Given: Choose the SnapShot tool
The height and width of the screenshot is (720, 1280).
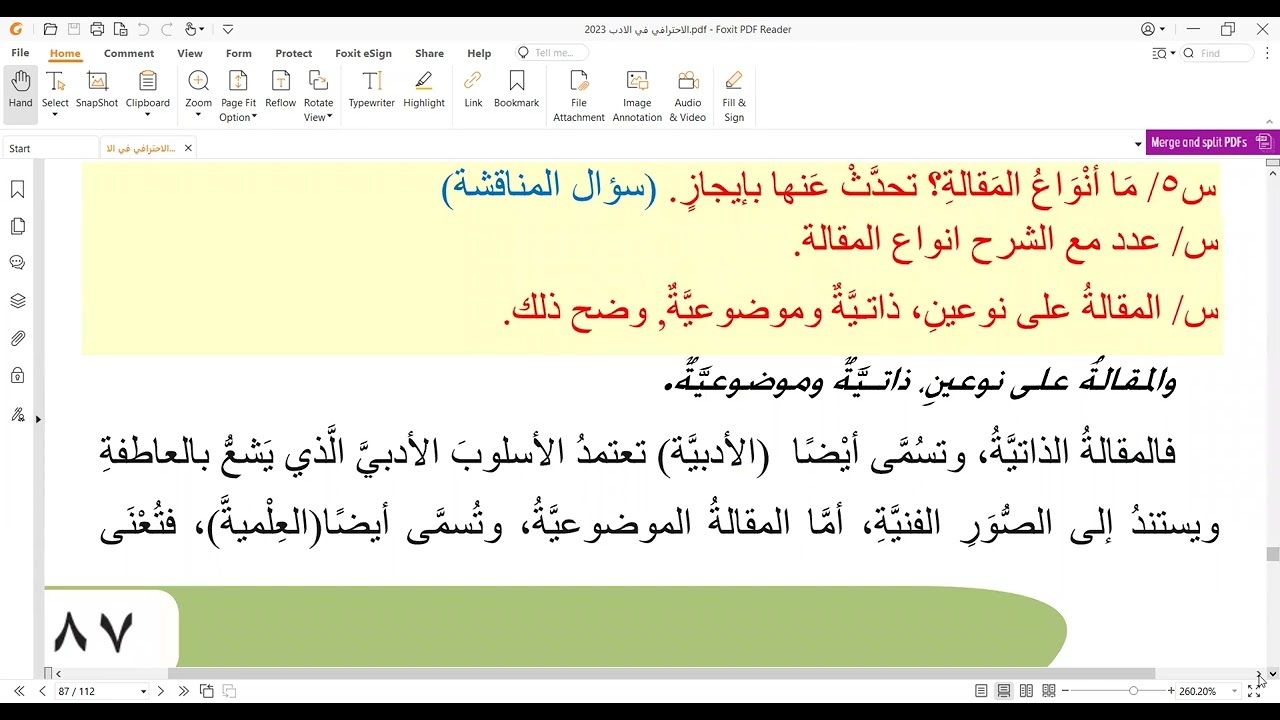Looking at the screenshot, I should [x=97, y=89].
